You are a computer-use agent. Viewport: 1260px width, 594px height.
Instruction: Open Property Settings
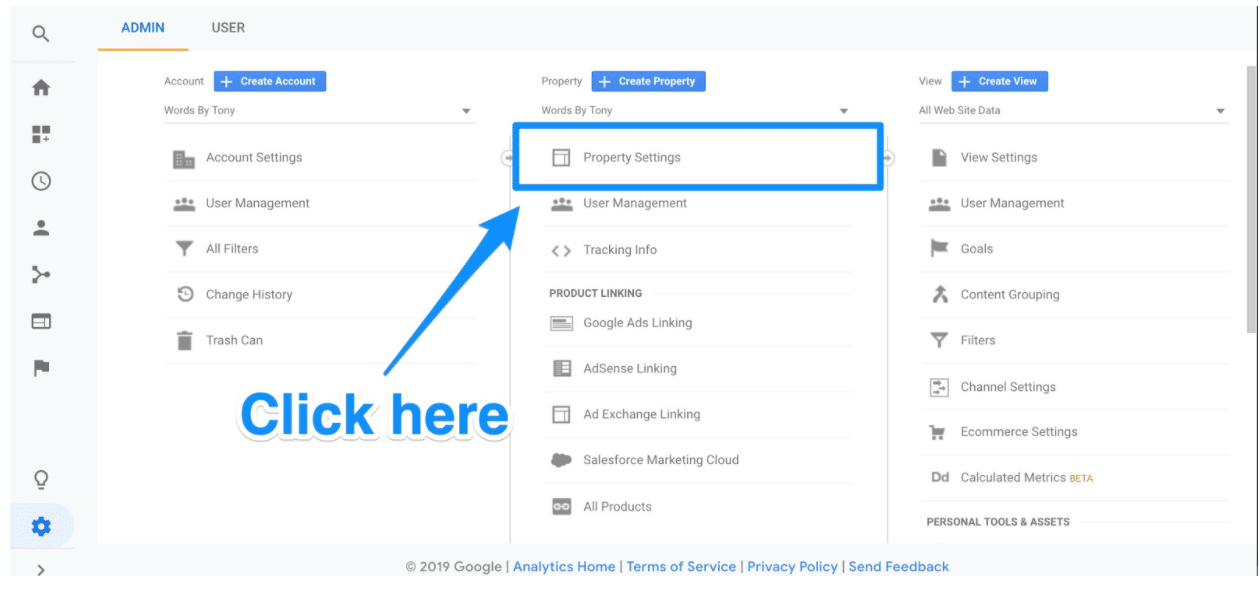click(x=631, y=157)
